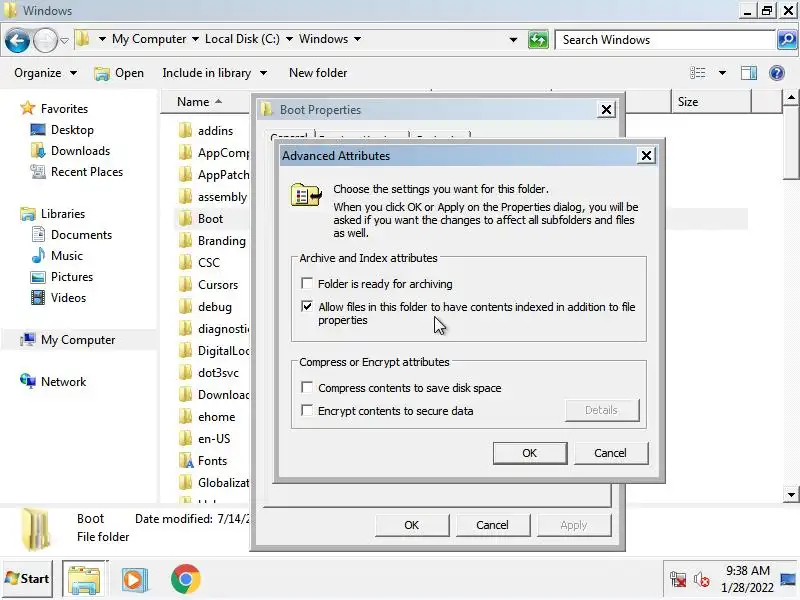Open the Videos library

tap(68, 297)
